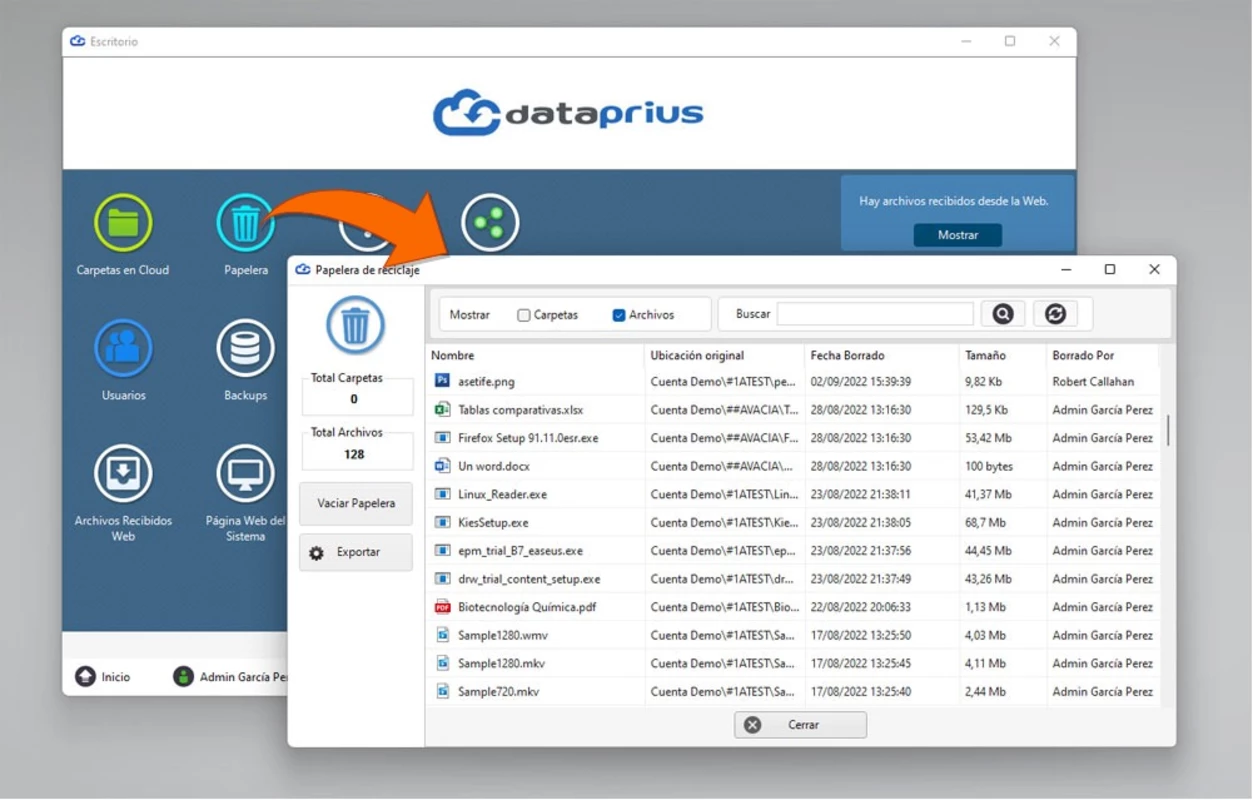Click the video file icon for Sample720.mkv
The width and height of the screenshot is (1253, 800).
443,691
